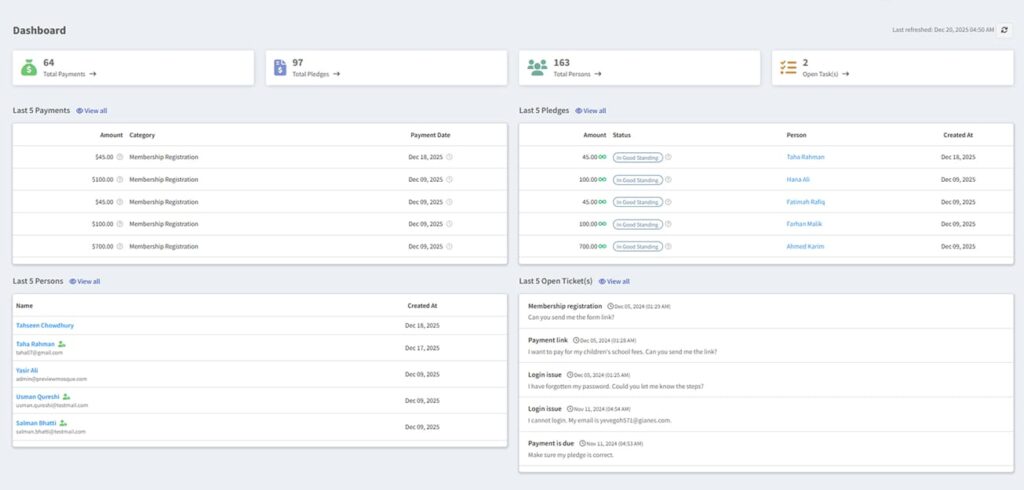Open View all for Last 5 Persons

(85, 282)
